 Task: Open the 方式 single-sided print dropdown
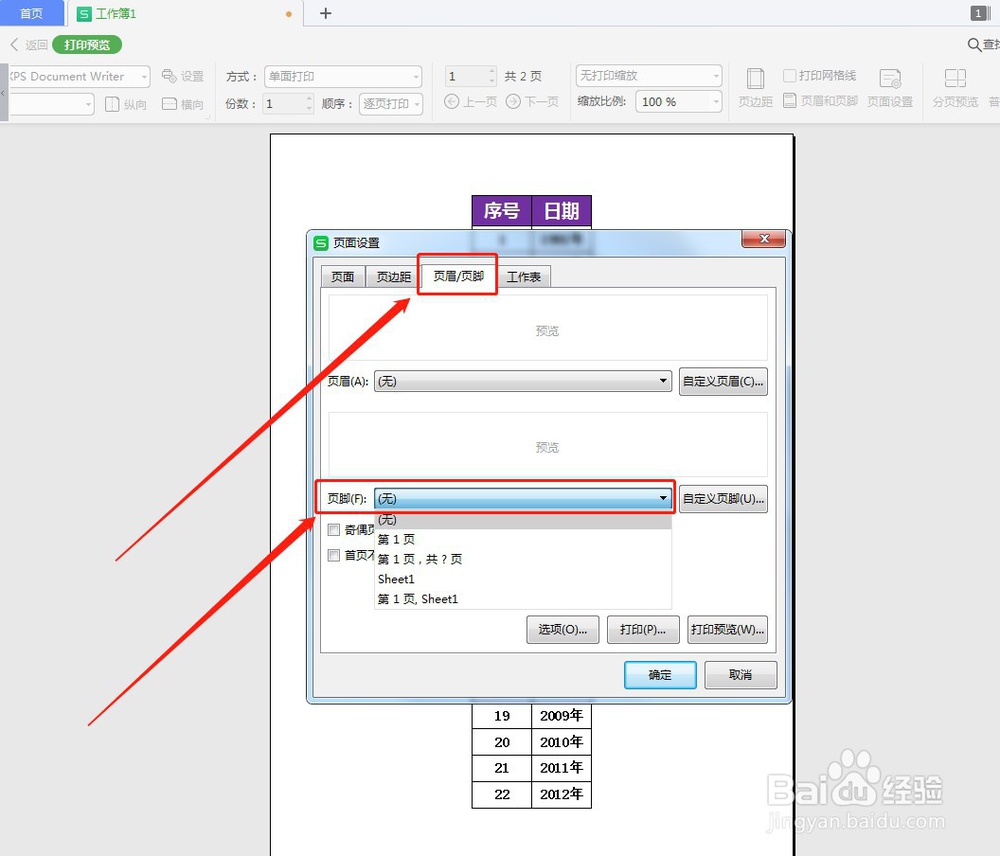[343, 77]
